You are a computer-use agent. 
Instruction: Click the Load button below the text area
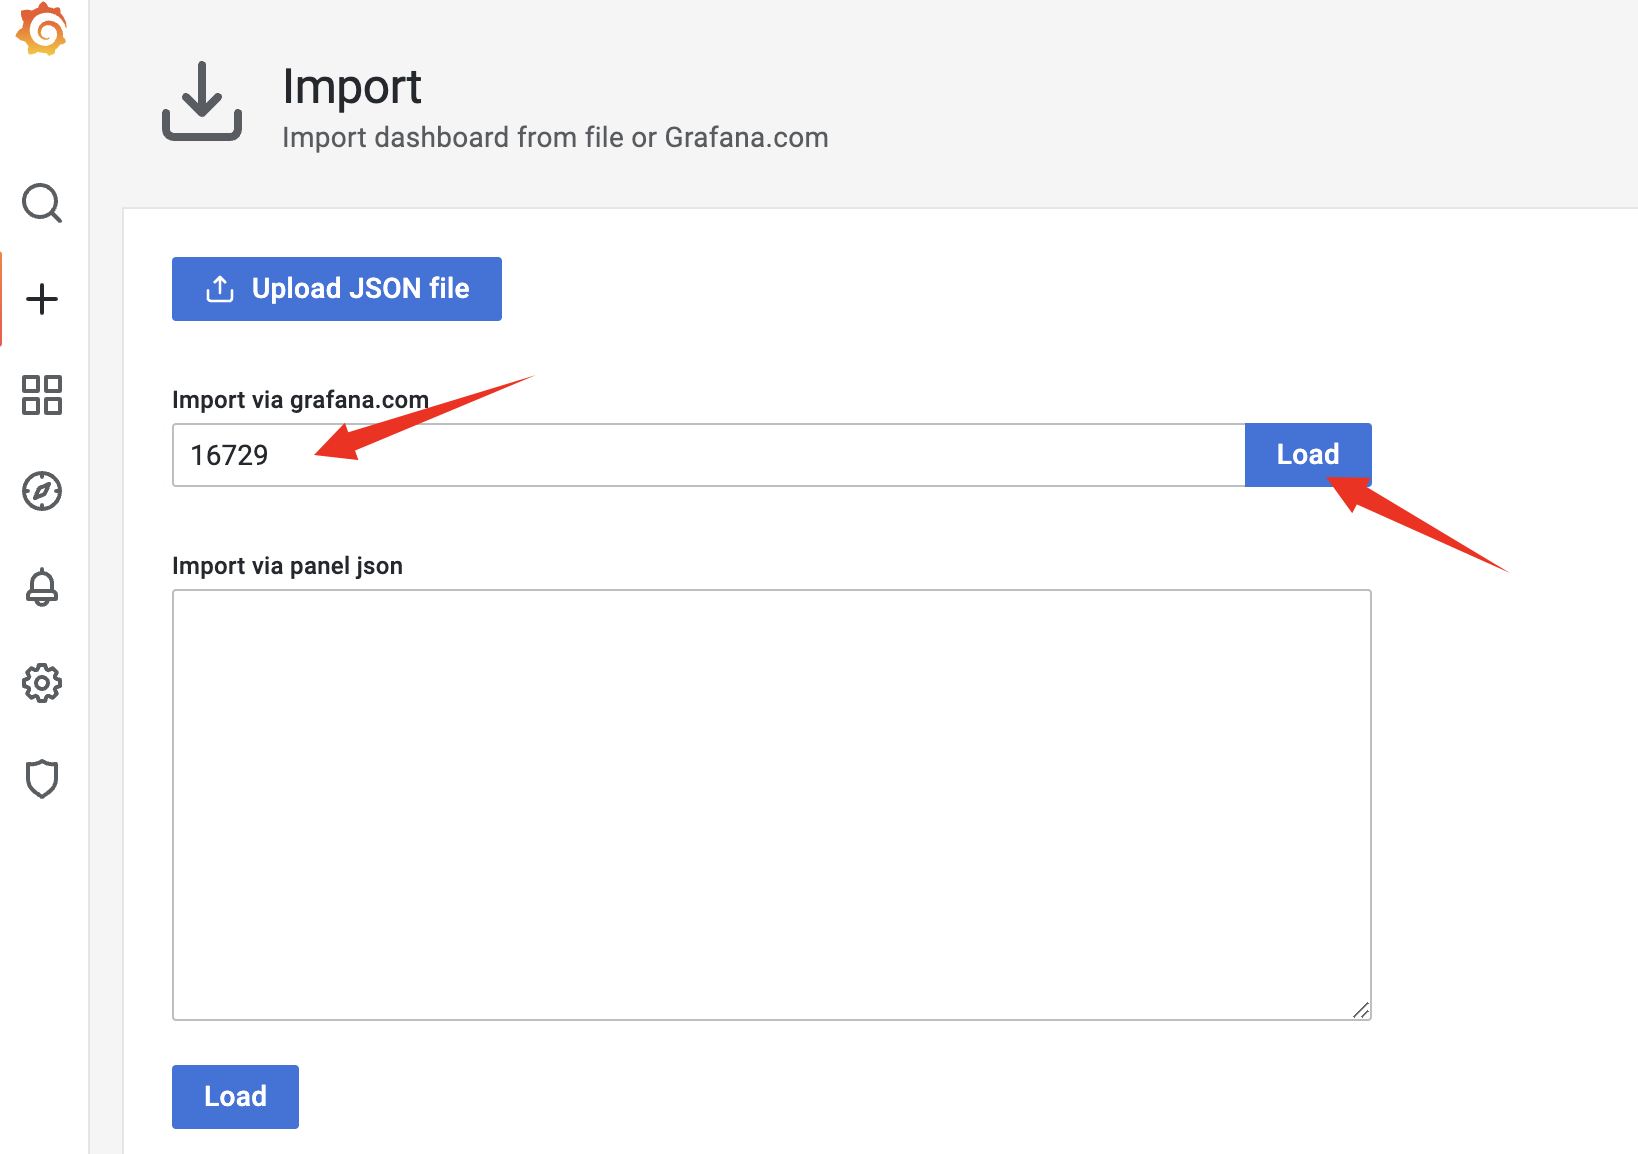(235, 1096)
